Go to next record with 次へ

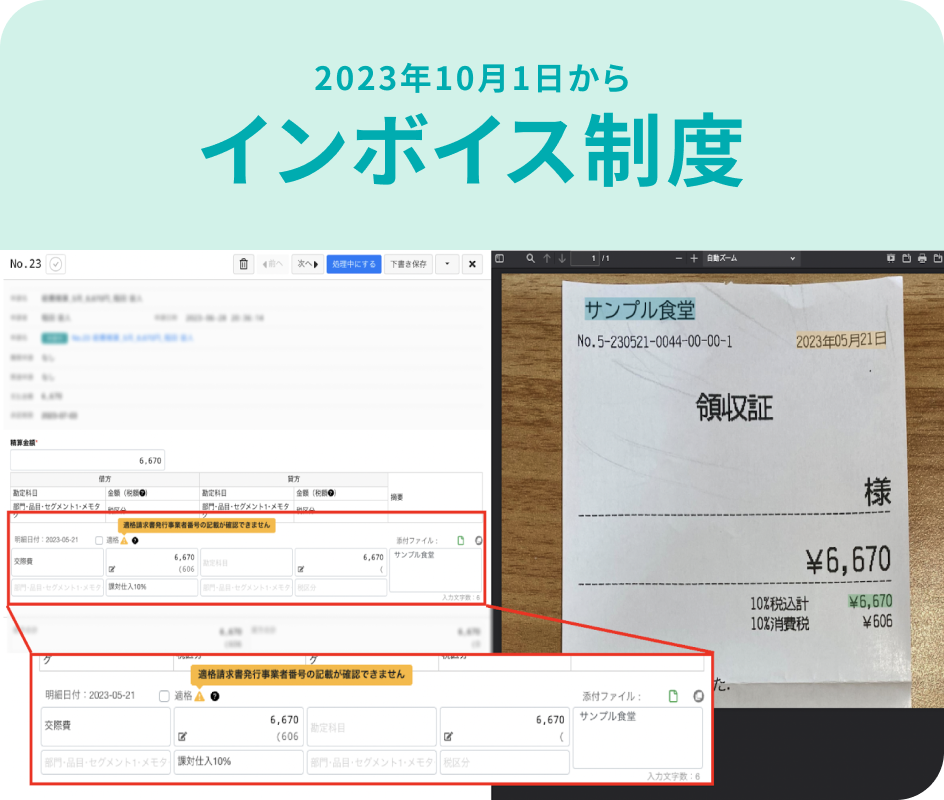pyautogui.click(x=307, y=264)
